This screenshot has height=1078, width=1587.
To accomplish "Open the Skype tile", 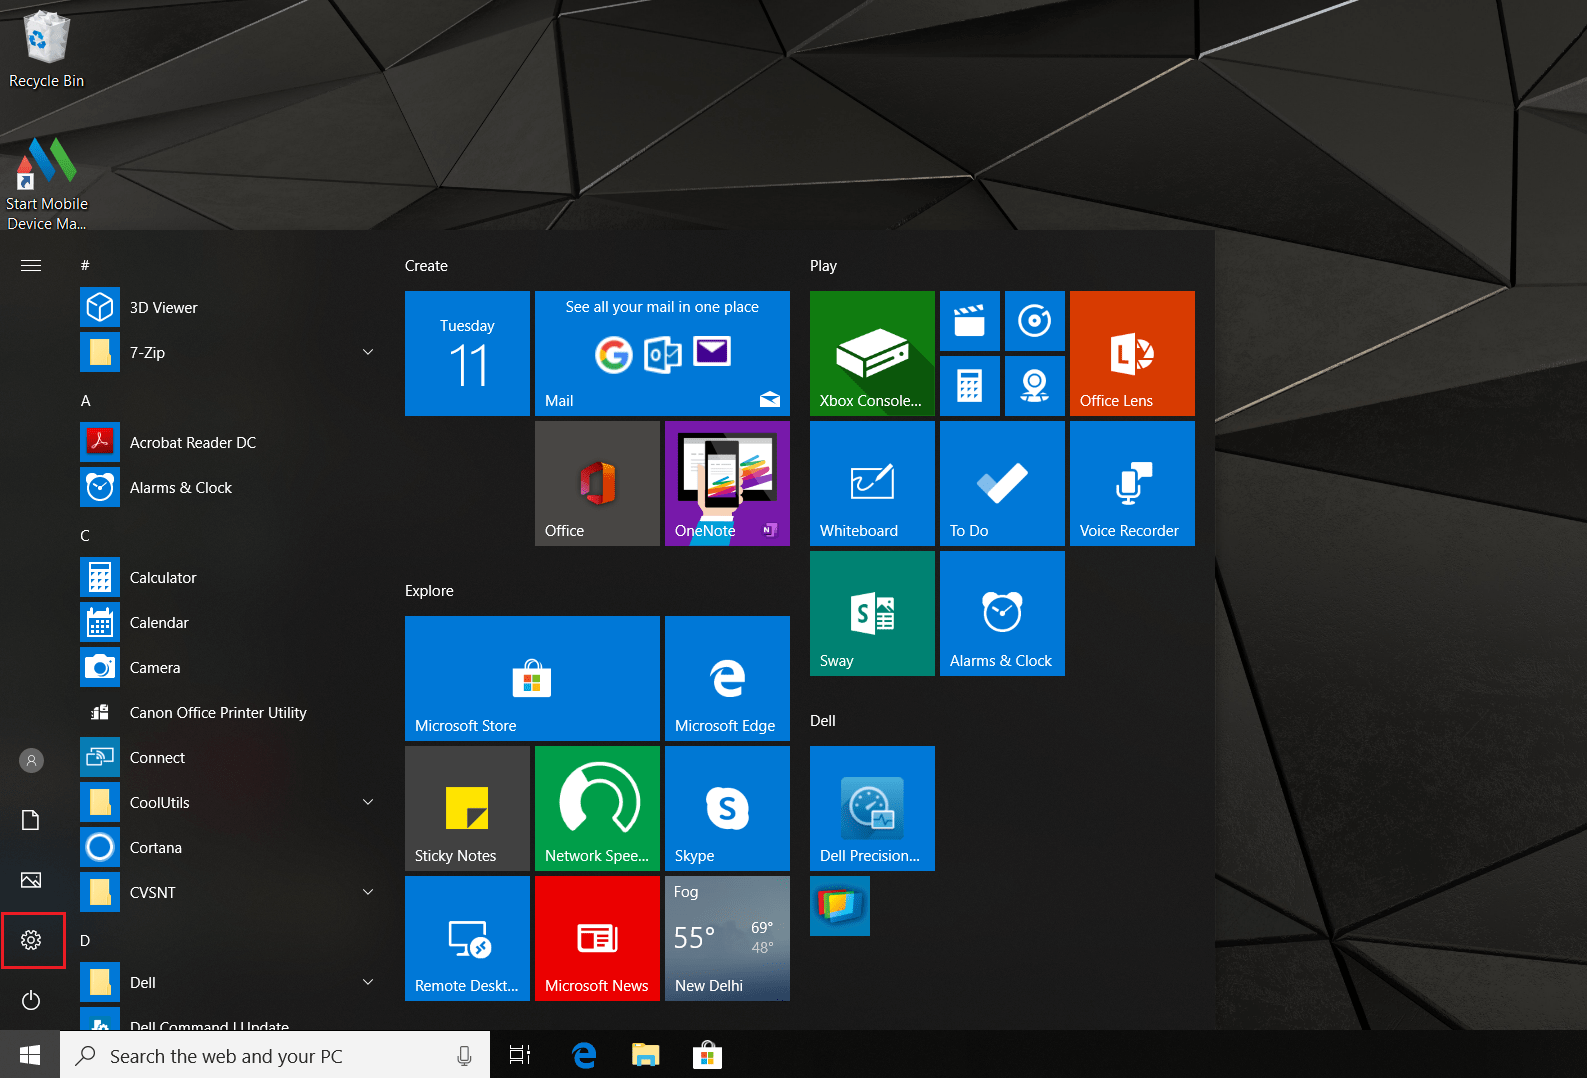I will click(x=727, y=808).
